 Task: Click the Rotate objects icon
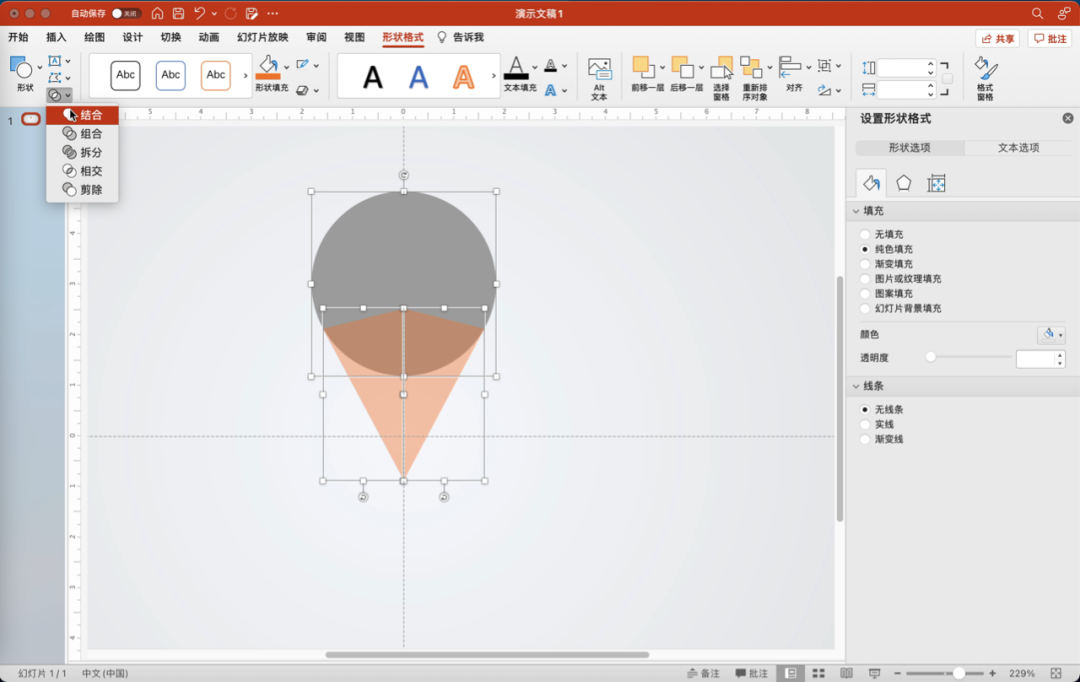[x=824, y=90]
